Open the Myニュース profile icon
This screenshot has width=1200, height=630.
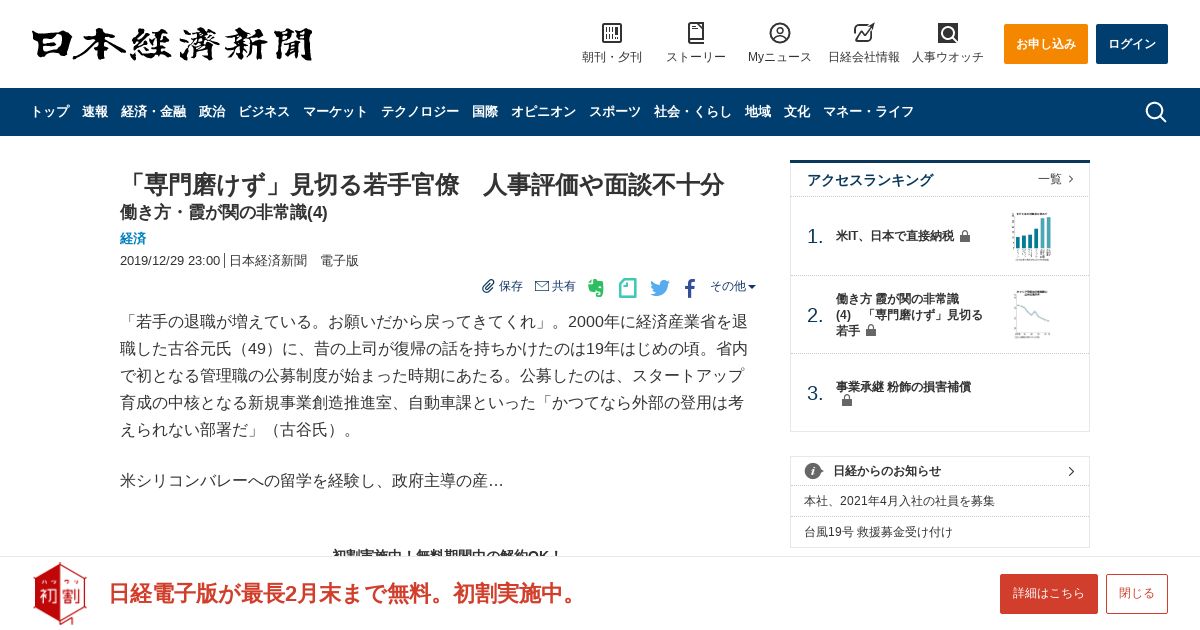(780, 33)
